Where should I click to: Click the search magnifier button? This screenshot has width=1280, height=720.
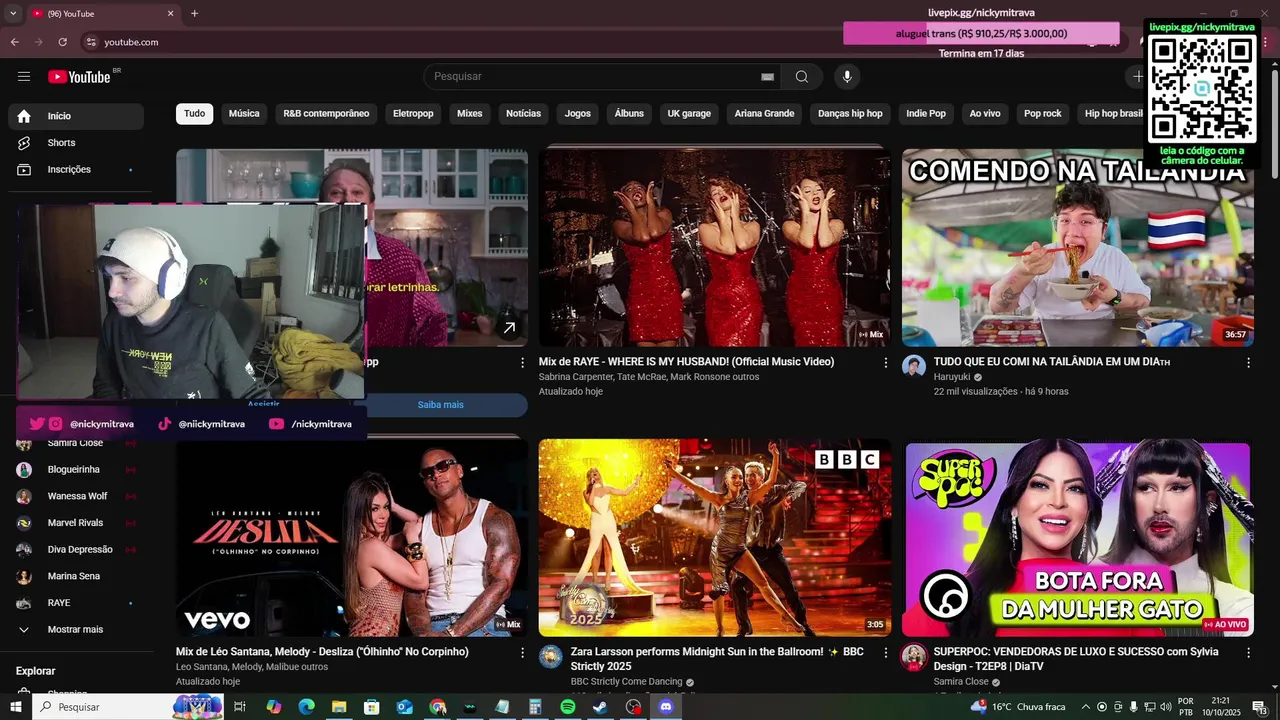802,77
